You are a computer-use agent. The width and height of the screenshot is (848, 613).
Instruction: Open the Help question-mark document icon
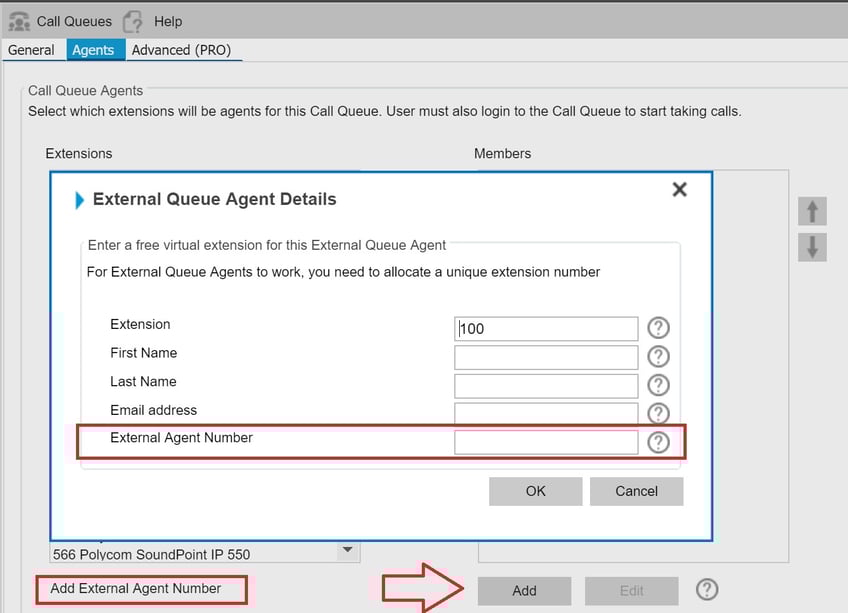[133, 22]
